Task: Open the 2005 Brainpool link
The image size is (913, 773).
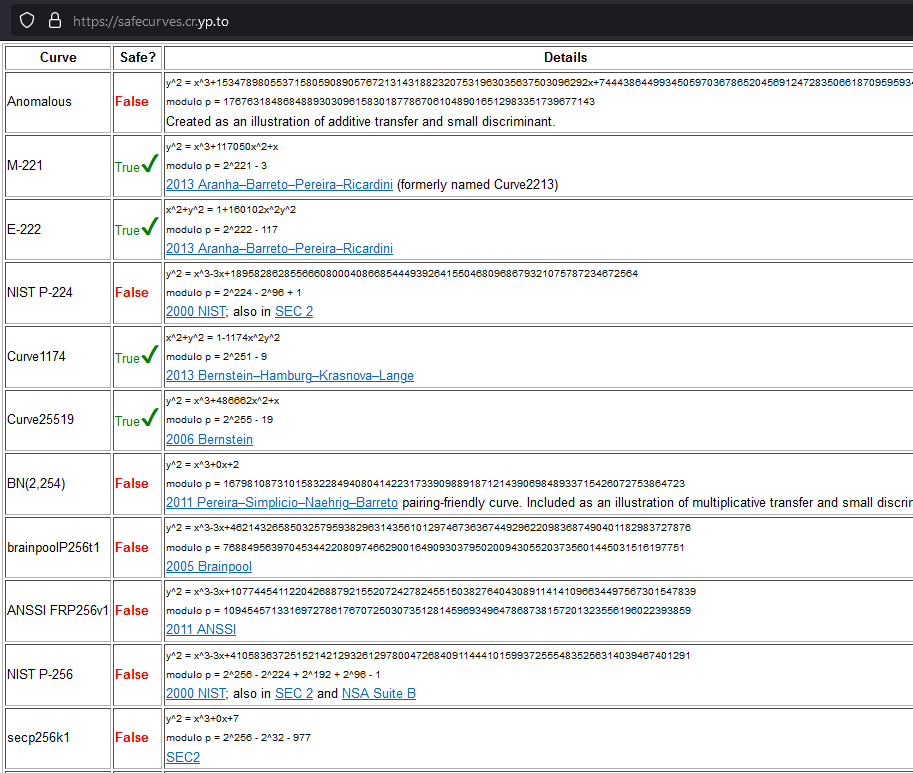Action: coord(209,566)
